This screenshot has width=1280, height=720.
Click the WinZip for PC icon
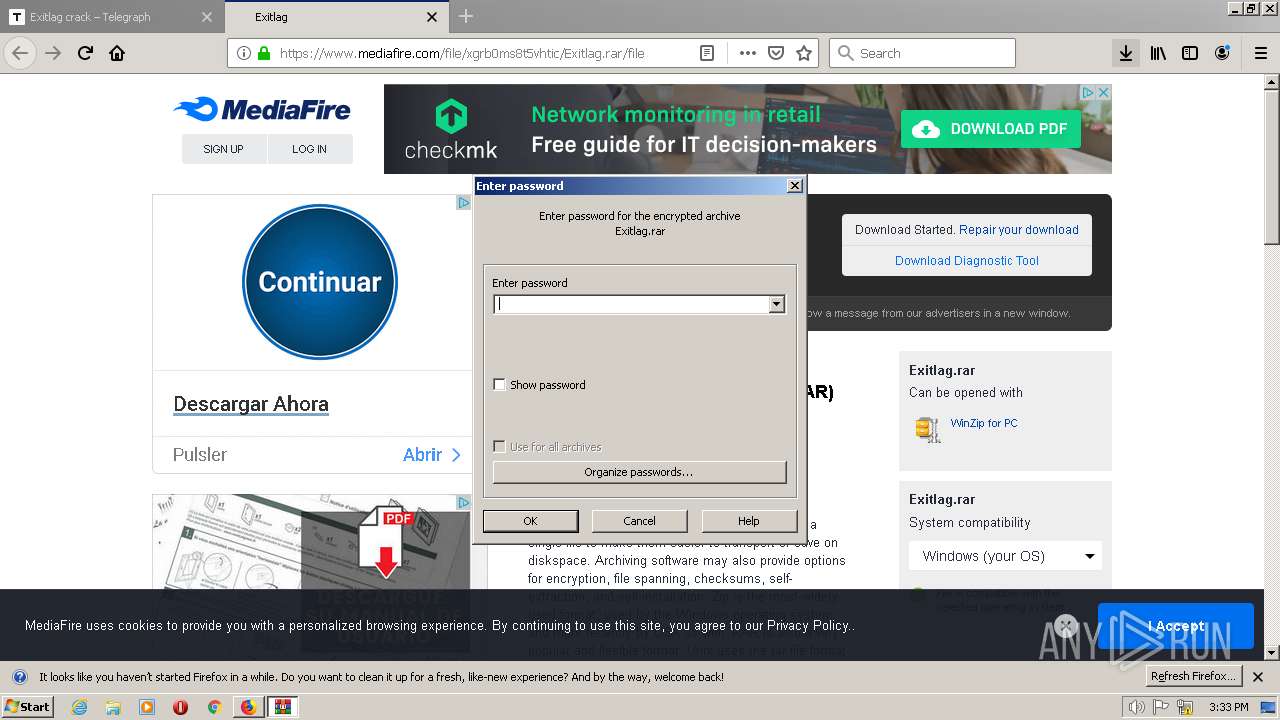coord(927,429)
